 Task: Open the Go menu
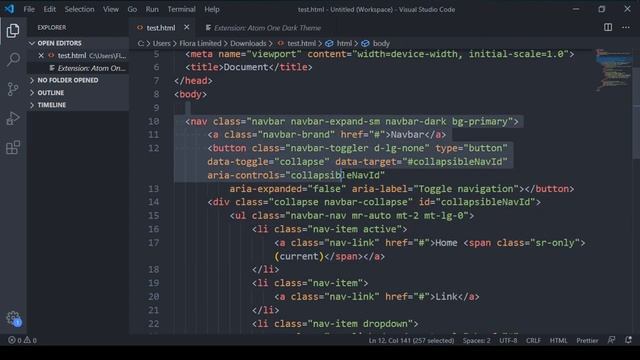pyautogui.click(x=132, y=9)
